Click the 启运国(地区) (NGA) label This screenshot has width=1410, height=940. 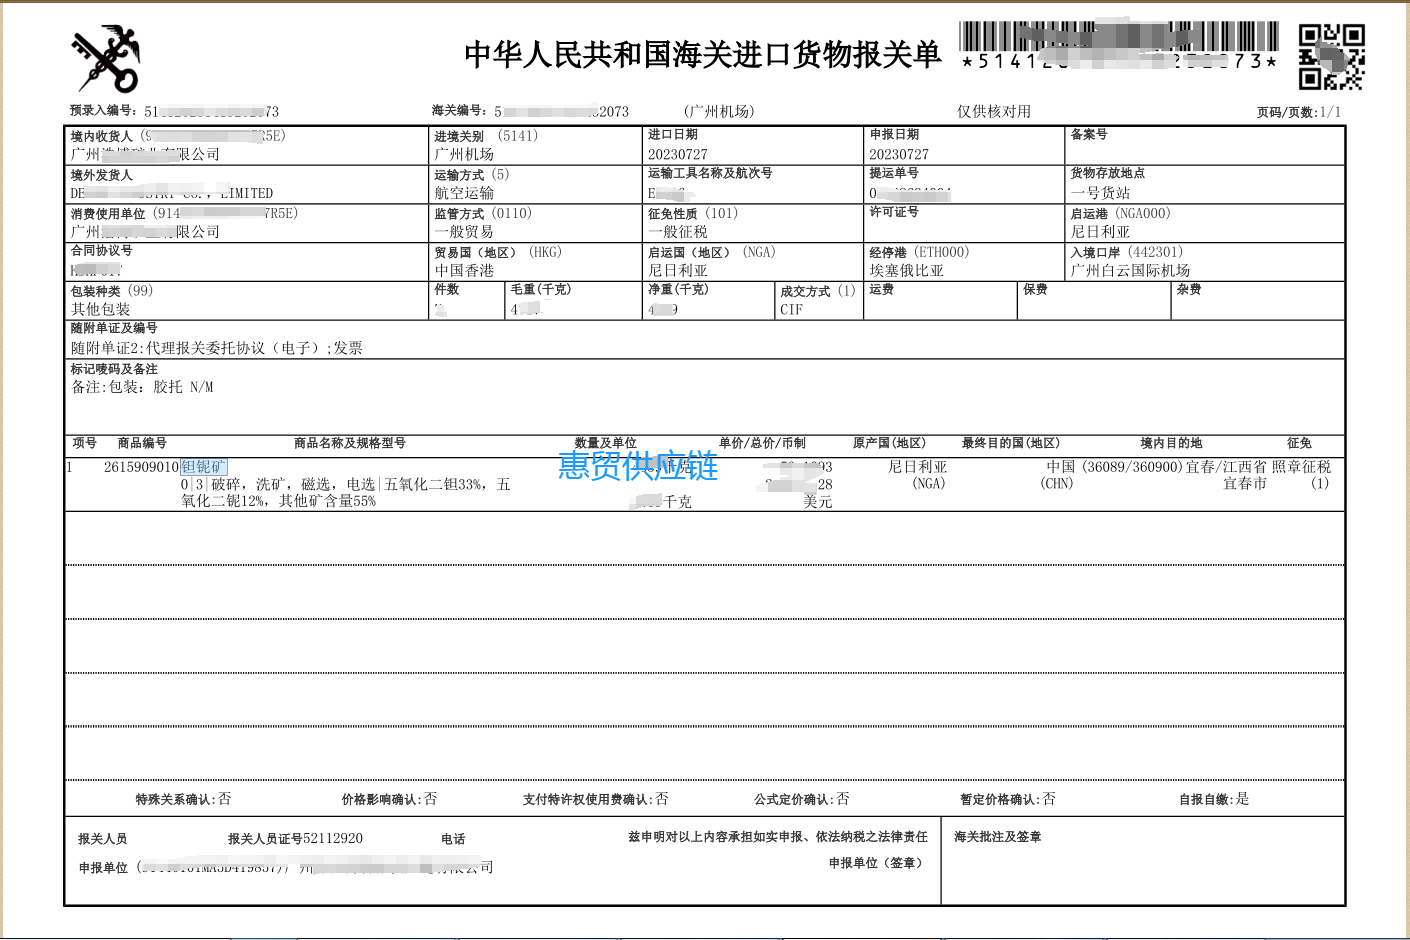pos(712,253)
